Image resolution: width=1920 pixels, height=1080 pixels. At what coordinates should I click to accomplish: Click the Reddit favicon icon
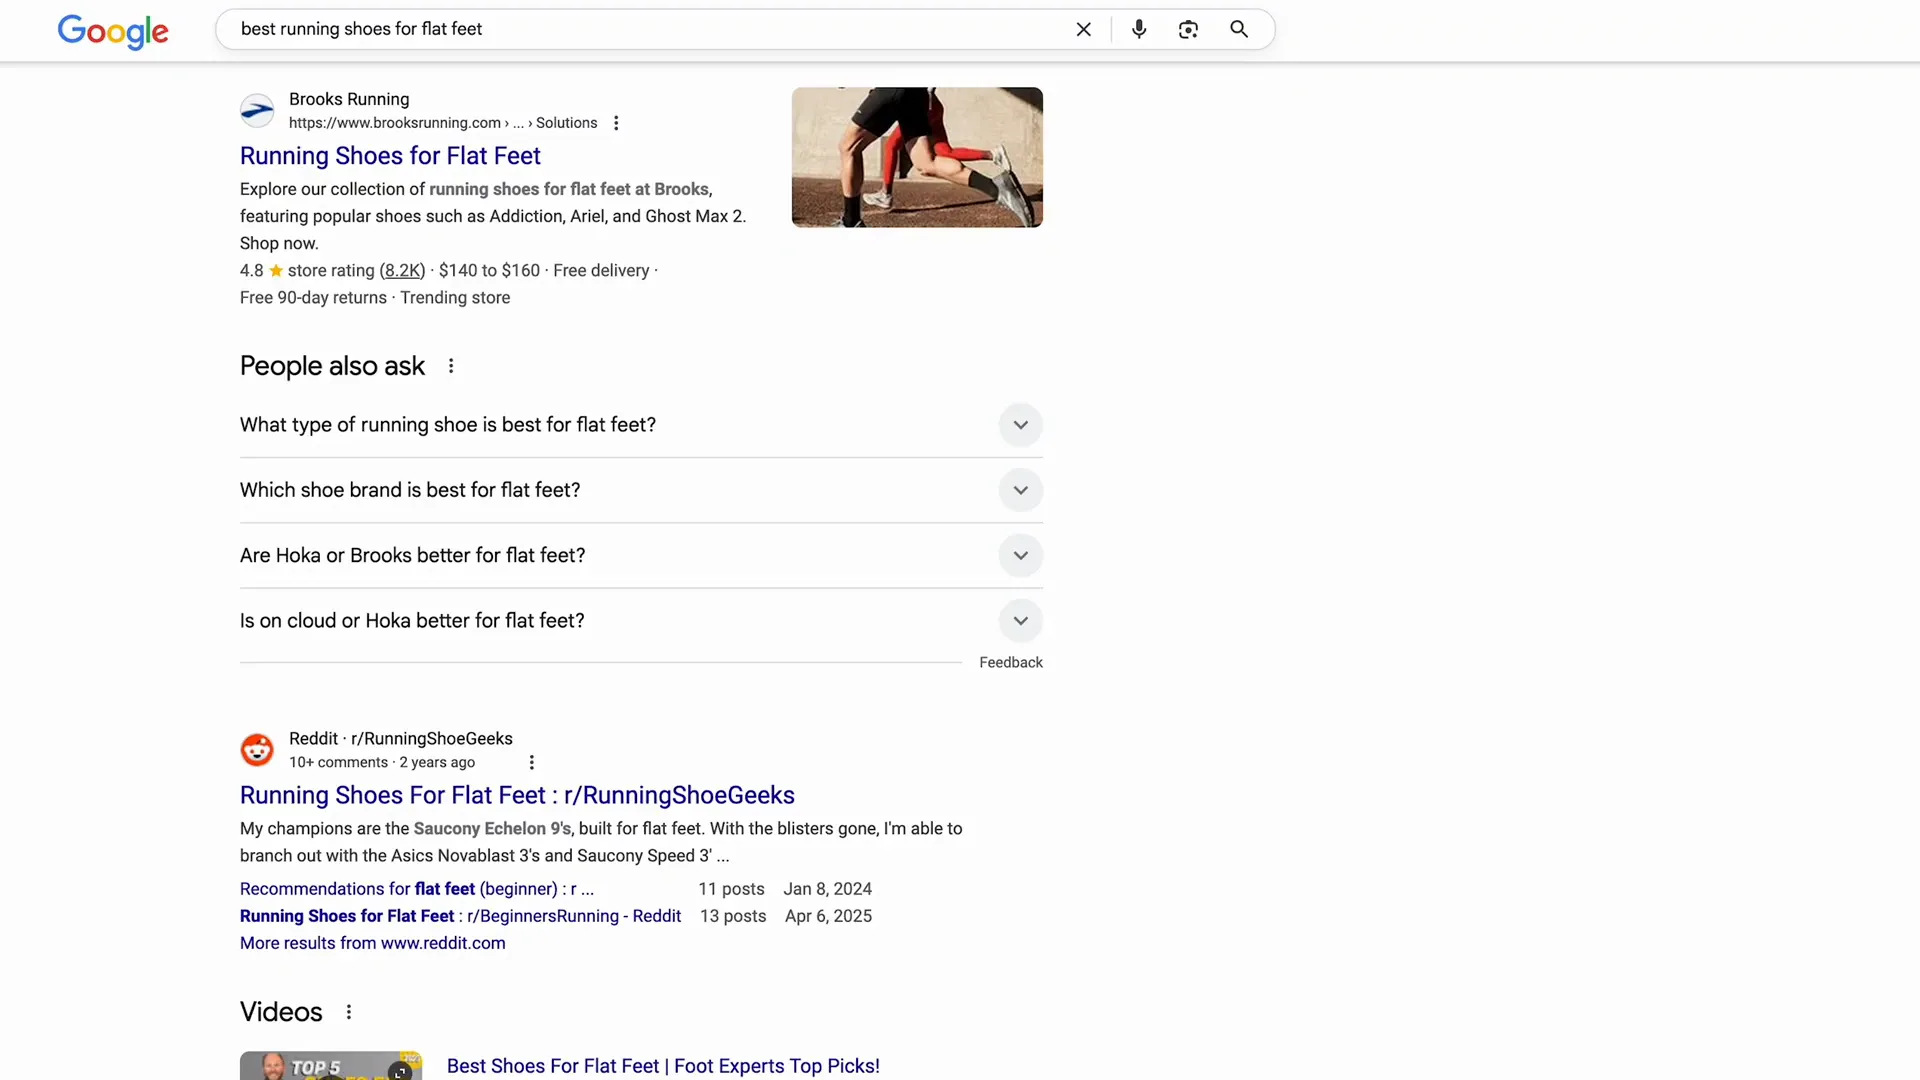click(x=257, y=749)
